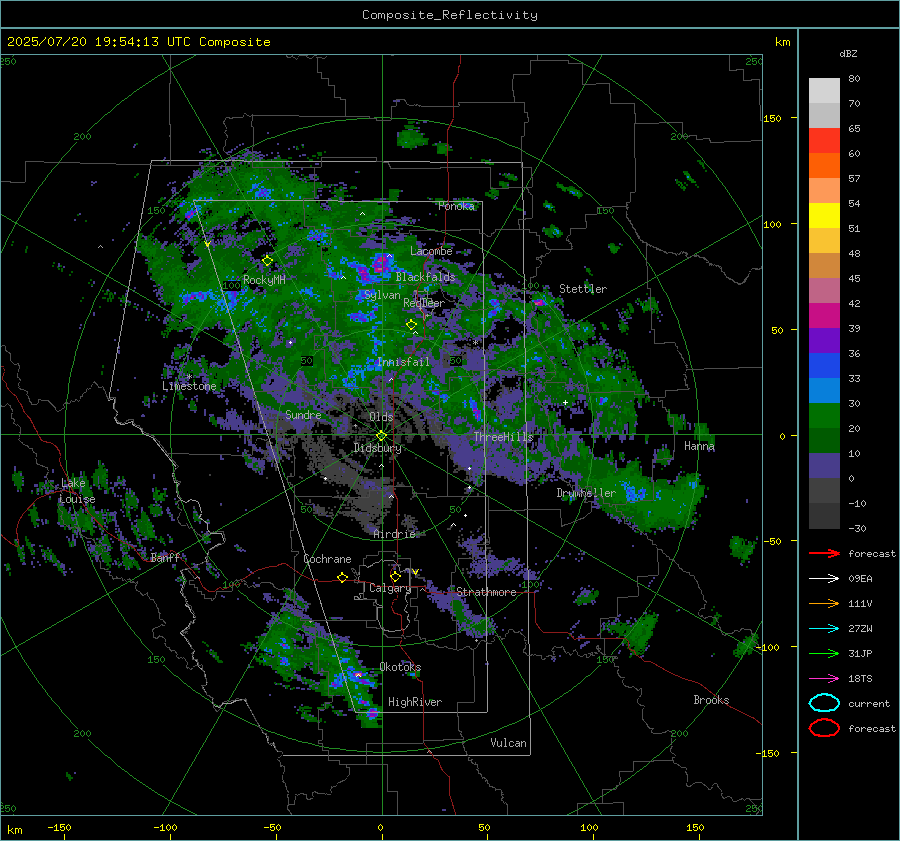Viewport: 900px width, 841px height.
Task: Click the orange 111V arrow in legend
Action: (x=824, y=603)
